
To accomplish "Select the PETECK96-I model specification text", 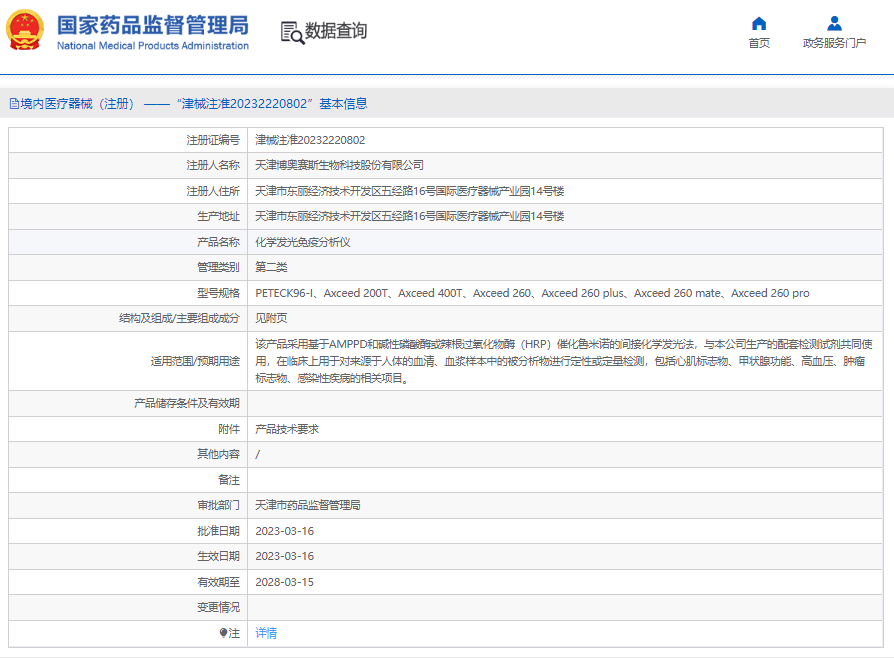I will (x=532, y=293).
